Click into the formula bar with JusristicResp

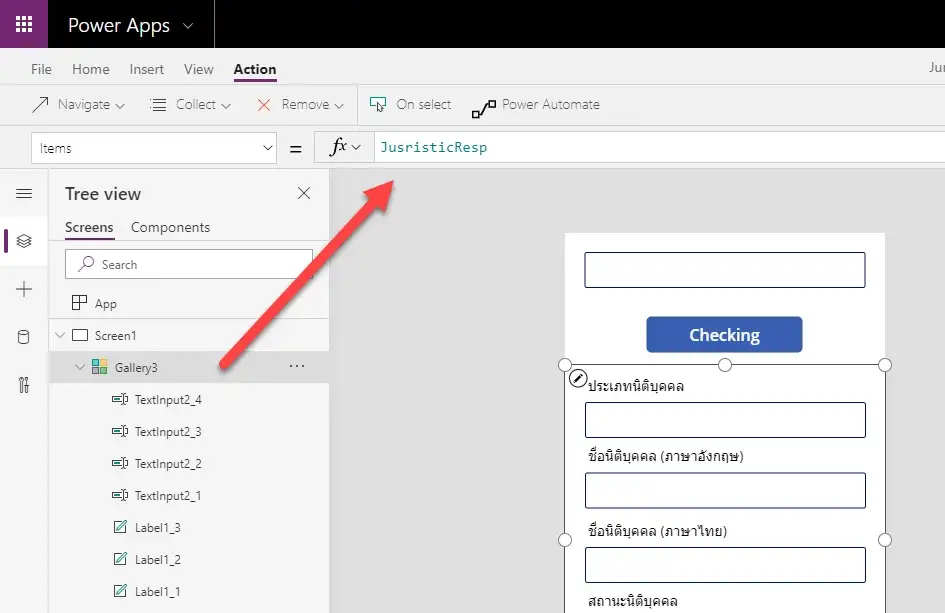659,148
